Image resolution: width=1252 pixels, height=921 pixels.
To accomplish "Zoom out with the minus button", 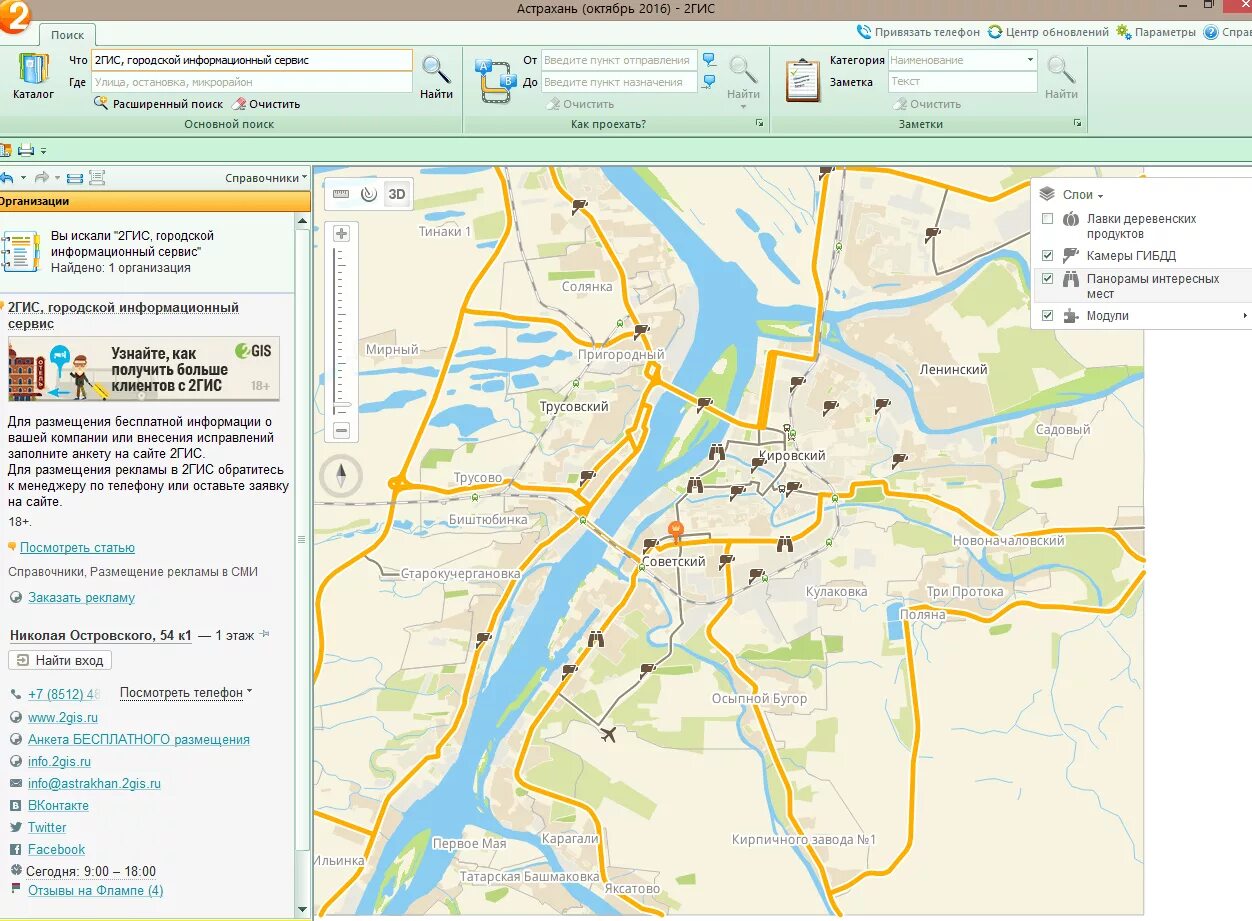I will 341,431.
